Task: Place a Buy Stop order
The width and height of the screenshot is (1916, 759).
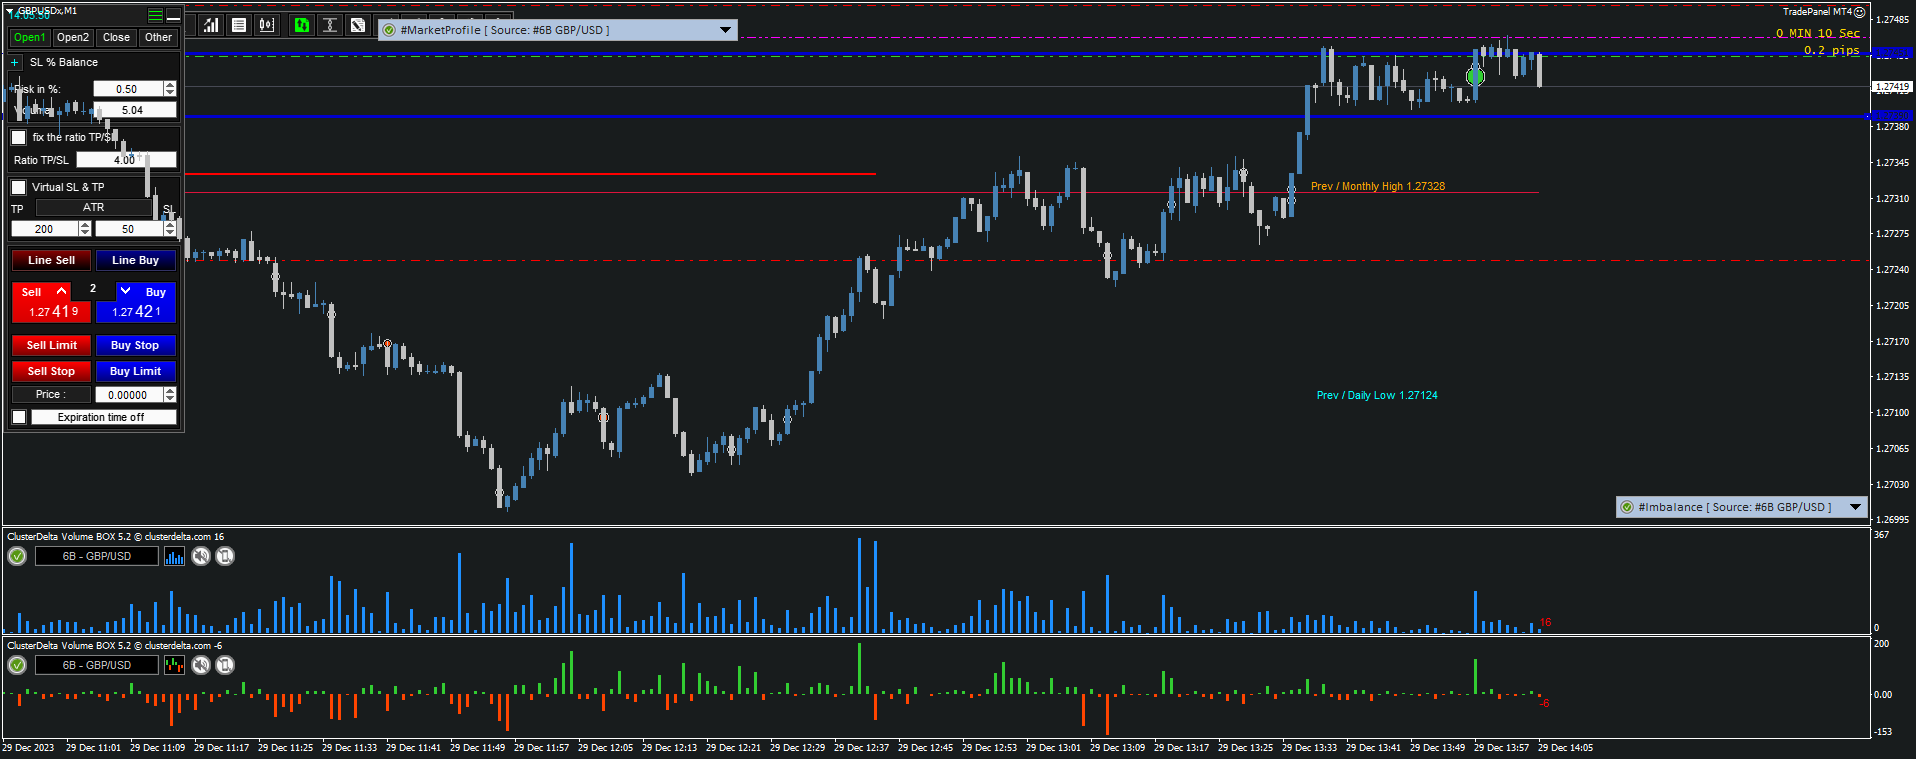Action: point(136,345)
